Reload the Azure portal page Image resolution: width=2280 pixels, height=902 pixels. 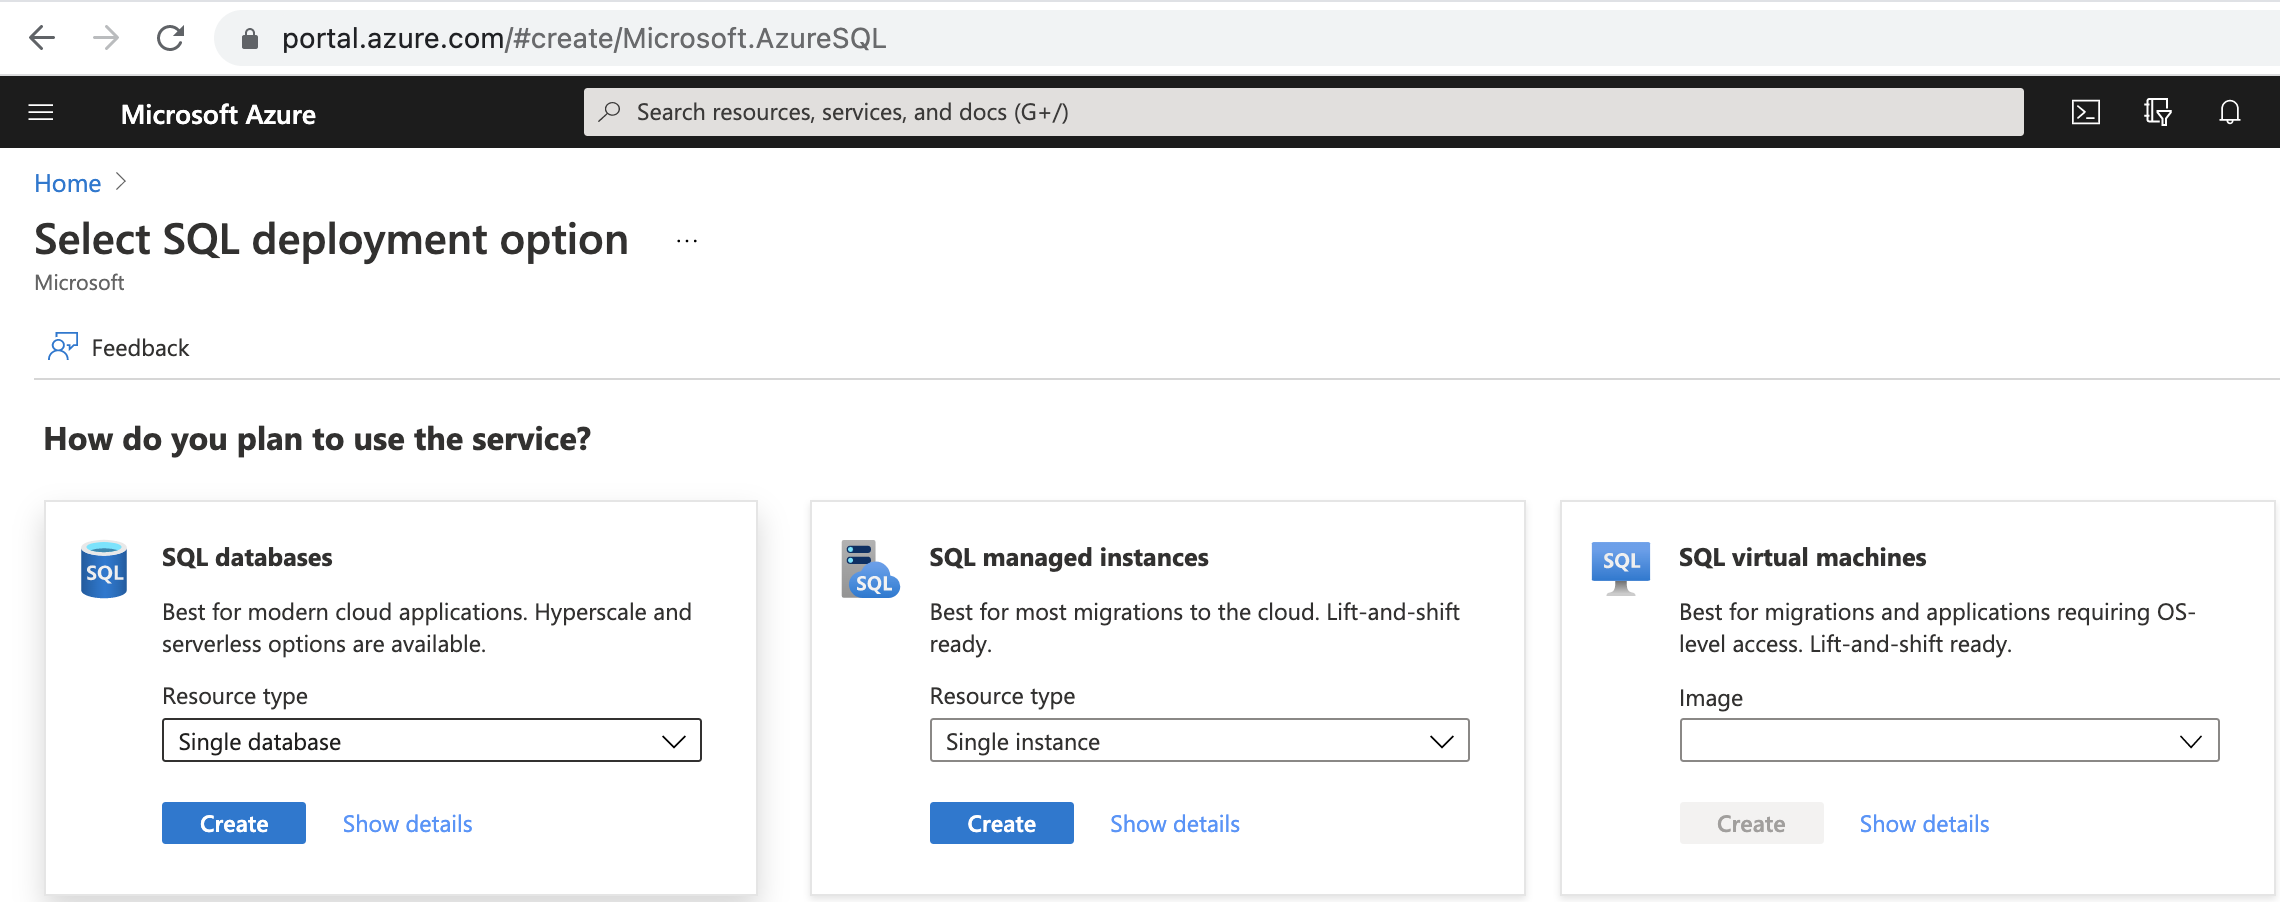coord(170,38)
